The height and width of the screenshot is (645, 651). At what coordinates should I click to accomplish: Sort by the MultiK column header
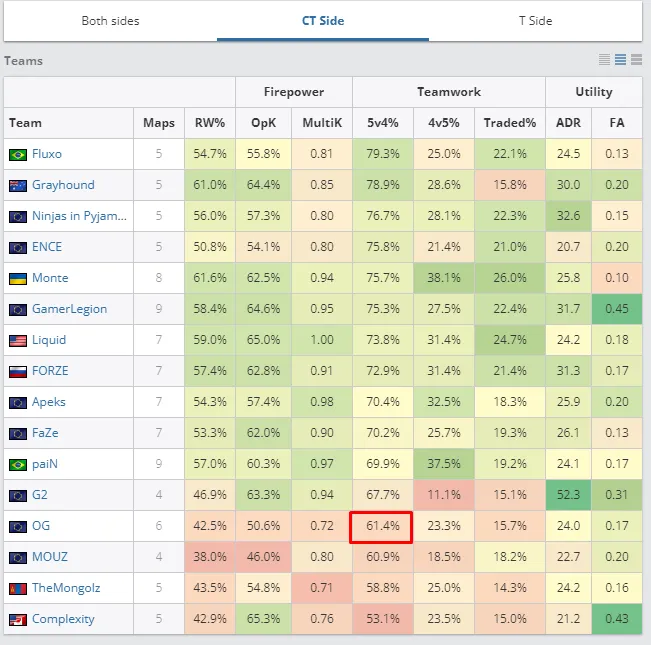click(322, 123)
